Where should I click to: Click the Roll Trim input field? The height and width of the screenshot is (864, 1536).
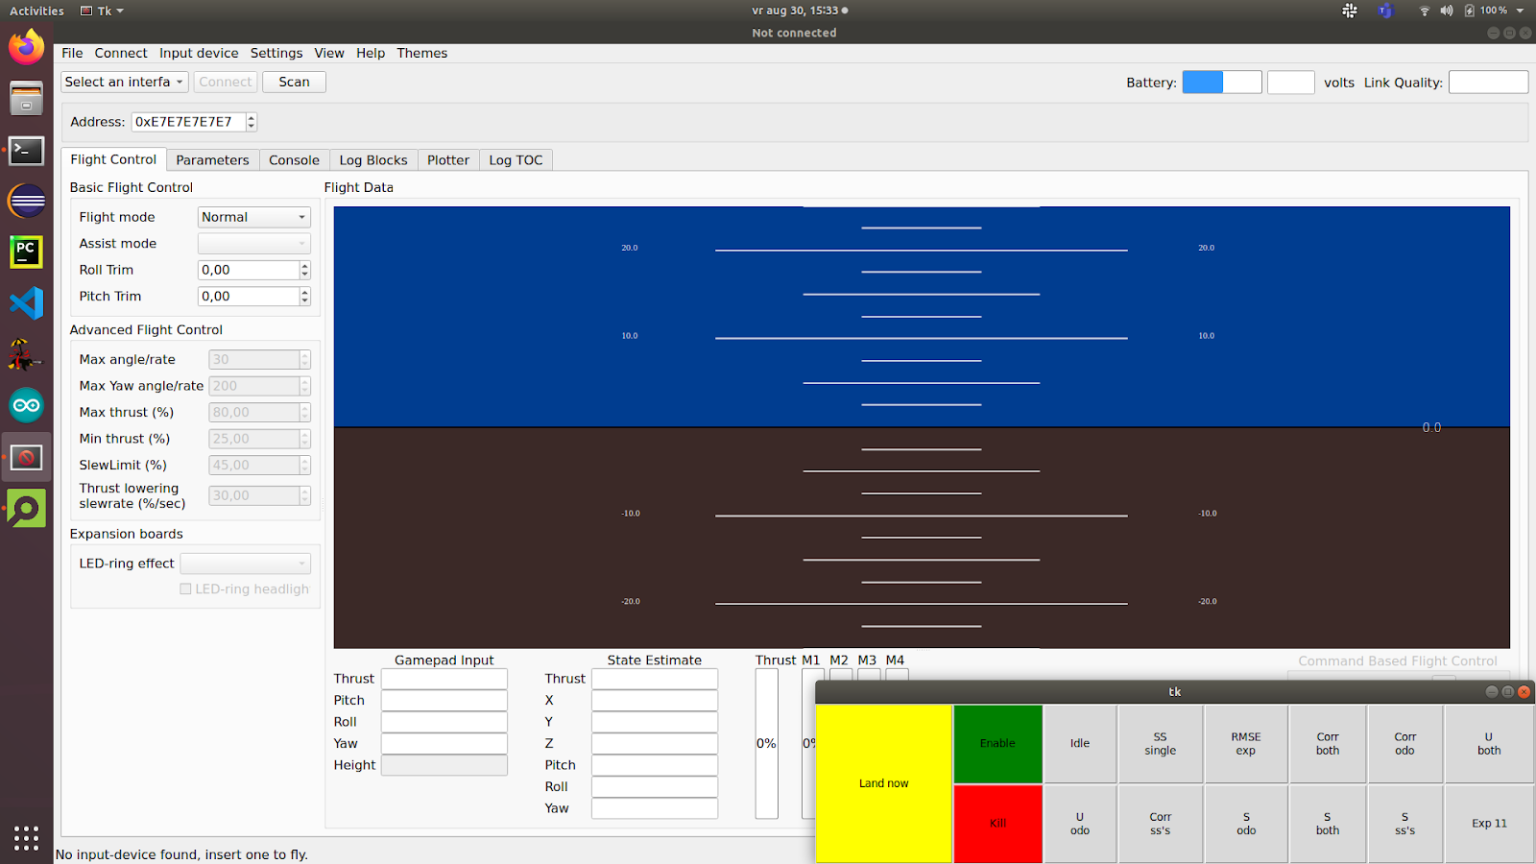249,270
